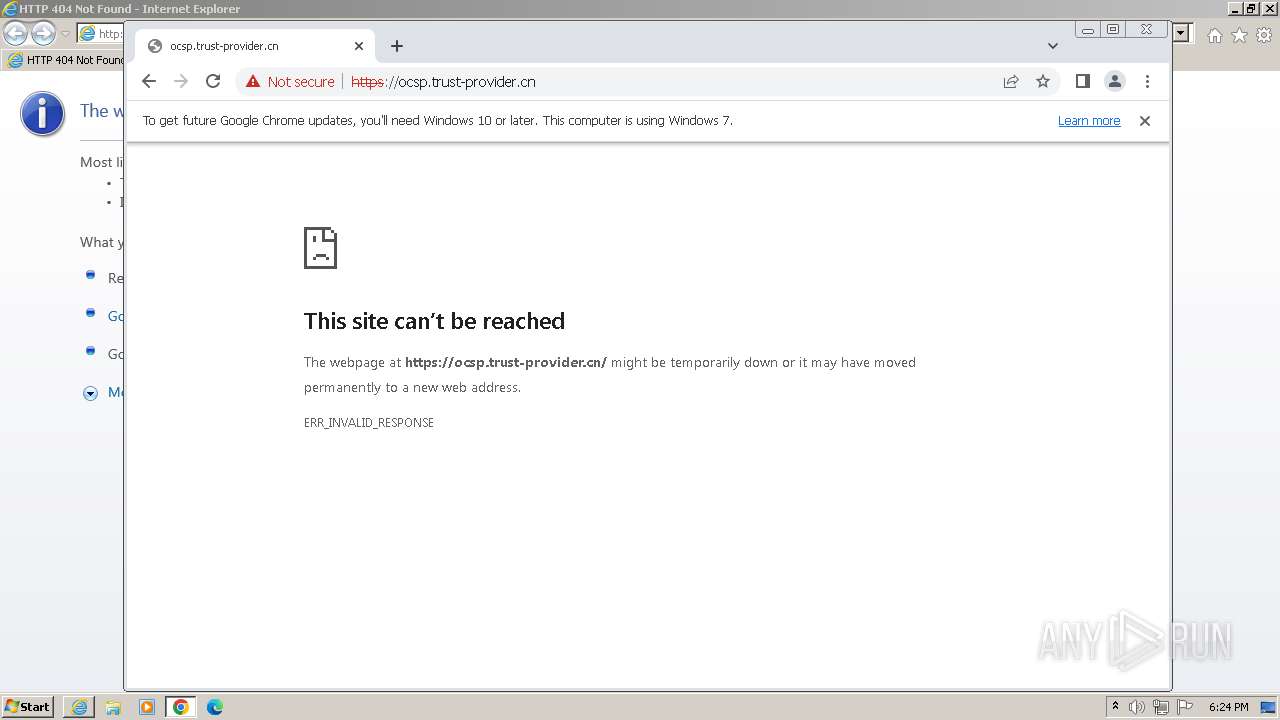Click the sad page icon
Image resolution: width=1280 pixels, height=720 pixels.
tap(320, 248)
